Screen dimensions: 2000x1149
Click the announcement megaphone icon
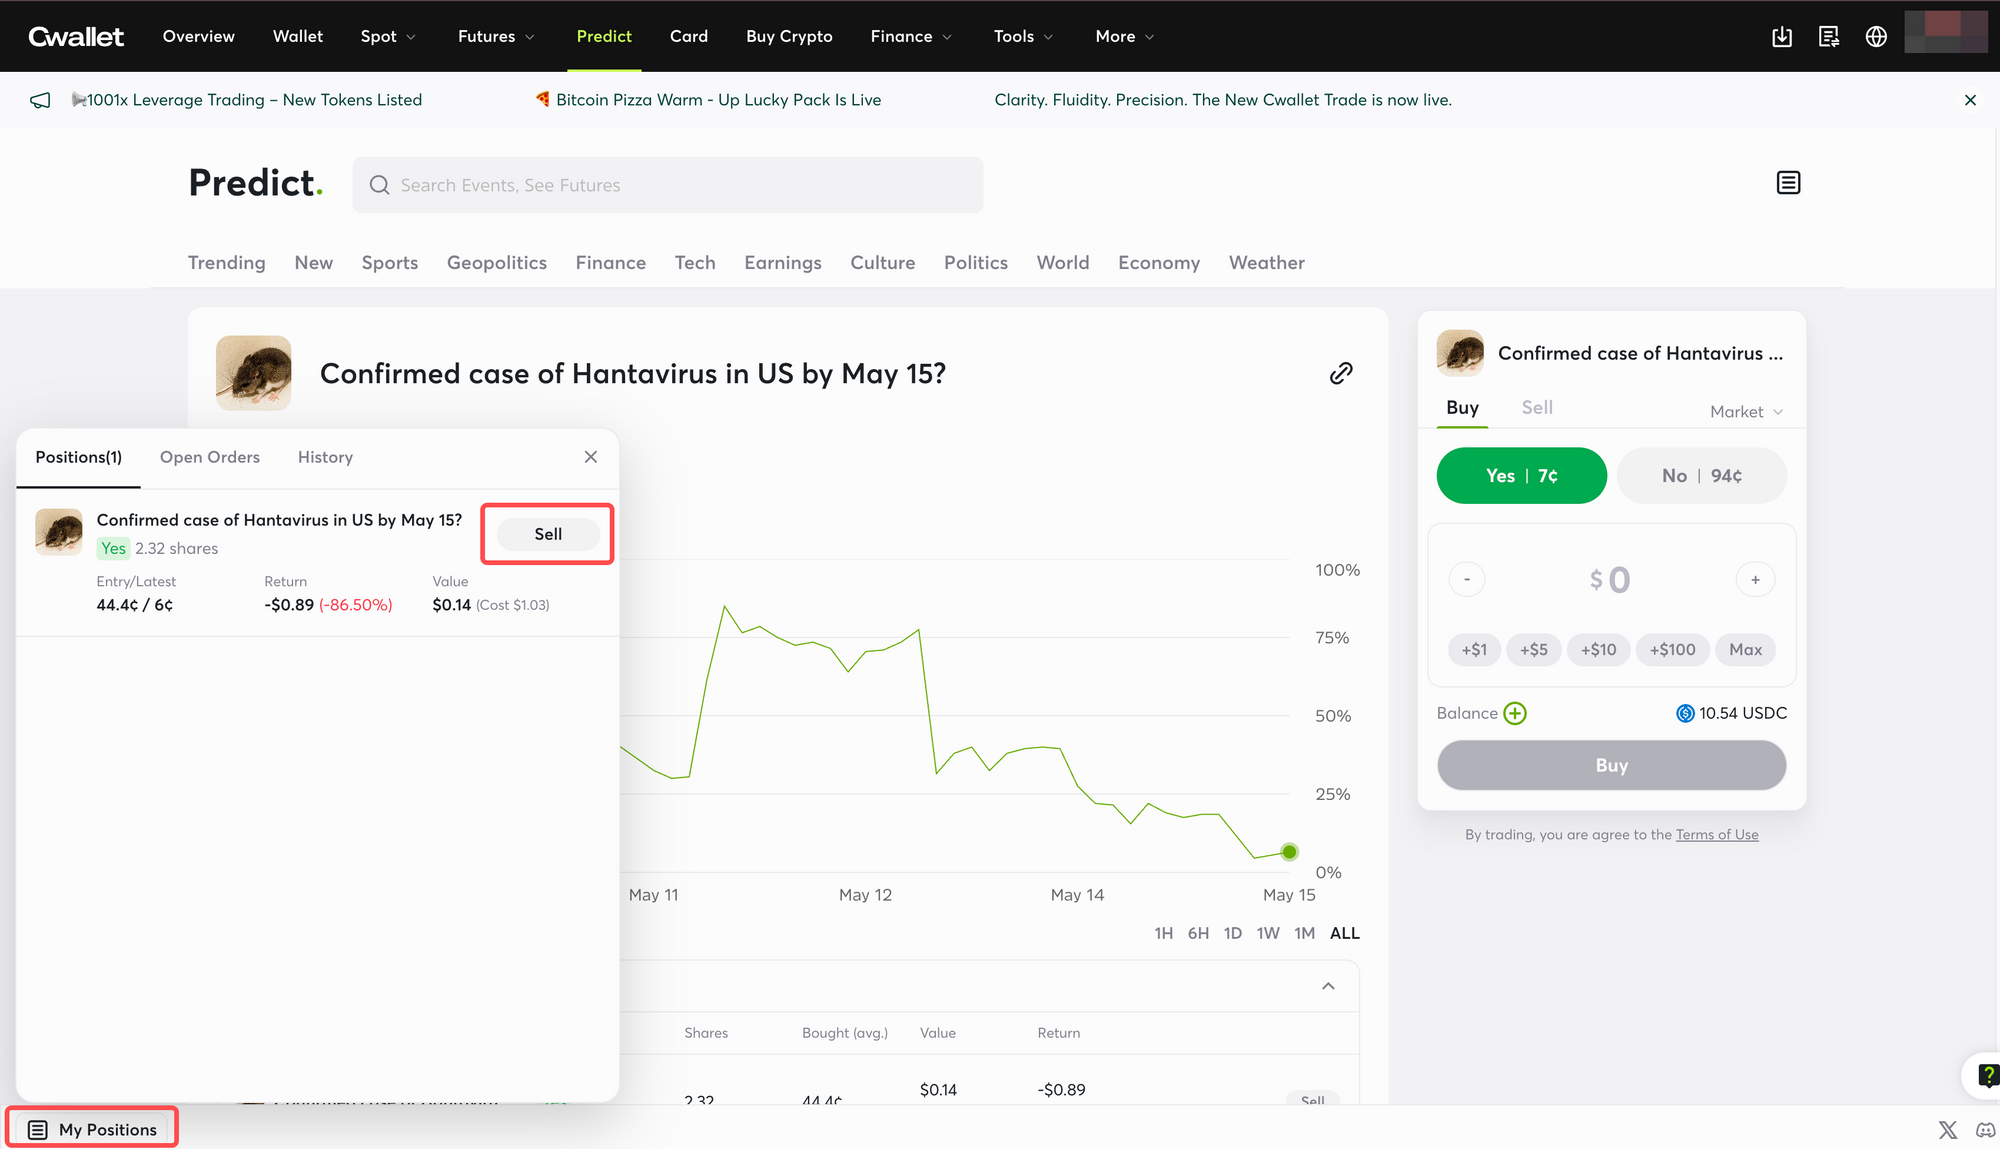(40, 100)
